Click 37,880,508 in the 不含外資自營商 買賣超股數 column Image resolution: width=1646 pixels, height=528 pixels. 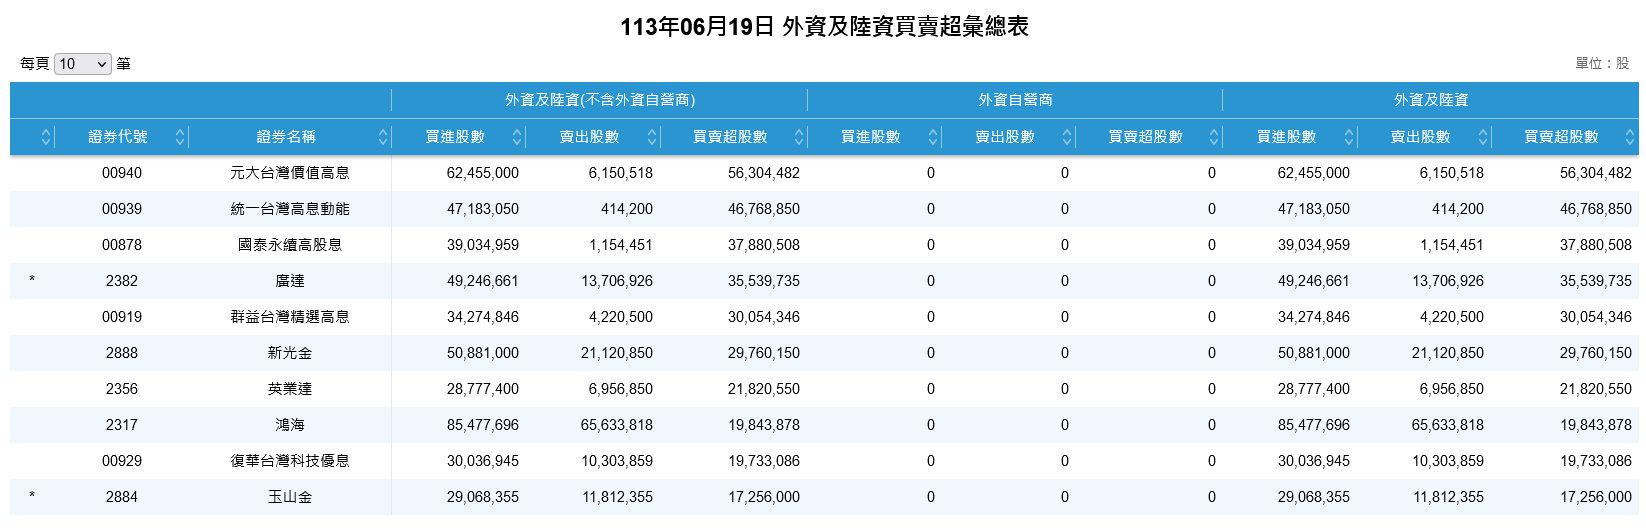pyautogui.click(x=764, y=245)
